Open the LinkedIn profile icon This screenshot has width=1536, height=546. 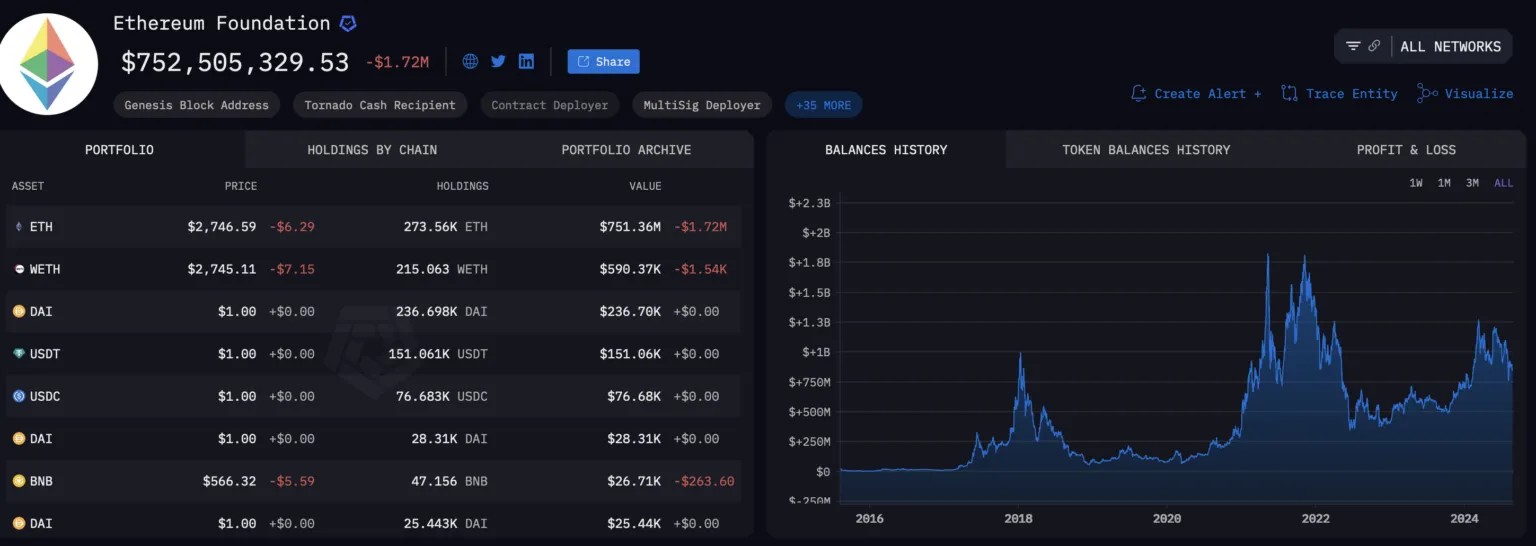526,61
